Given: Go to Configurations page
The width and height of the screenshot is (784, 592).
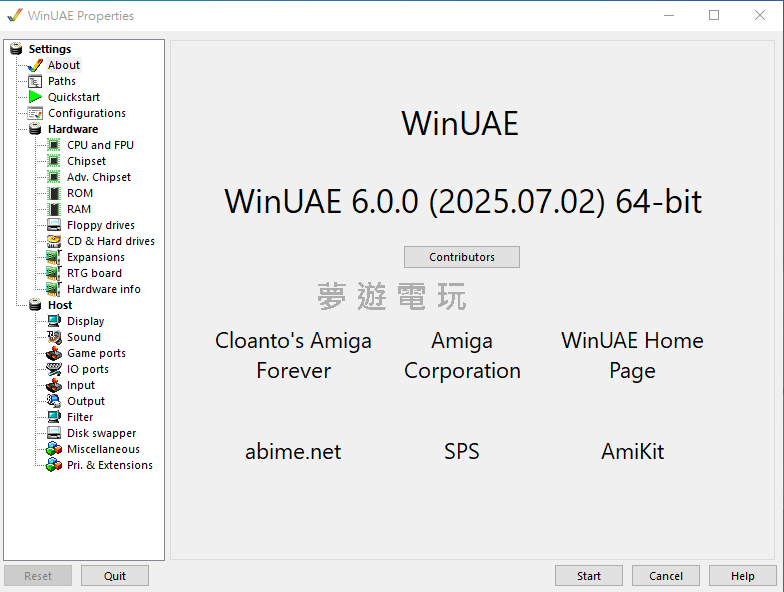Looking at the screenshot, I should (86, 114).
